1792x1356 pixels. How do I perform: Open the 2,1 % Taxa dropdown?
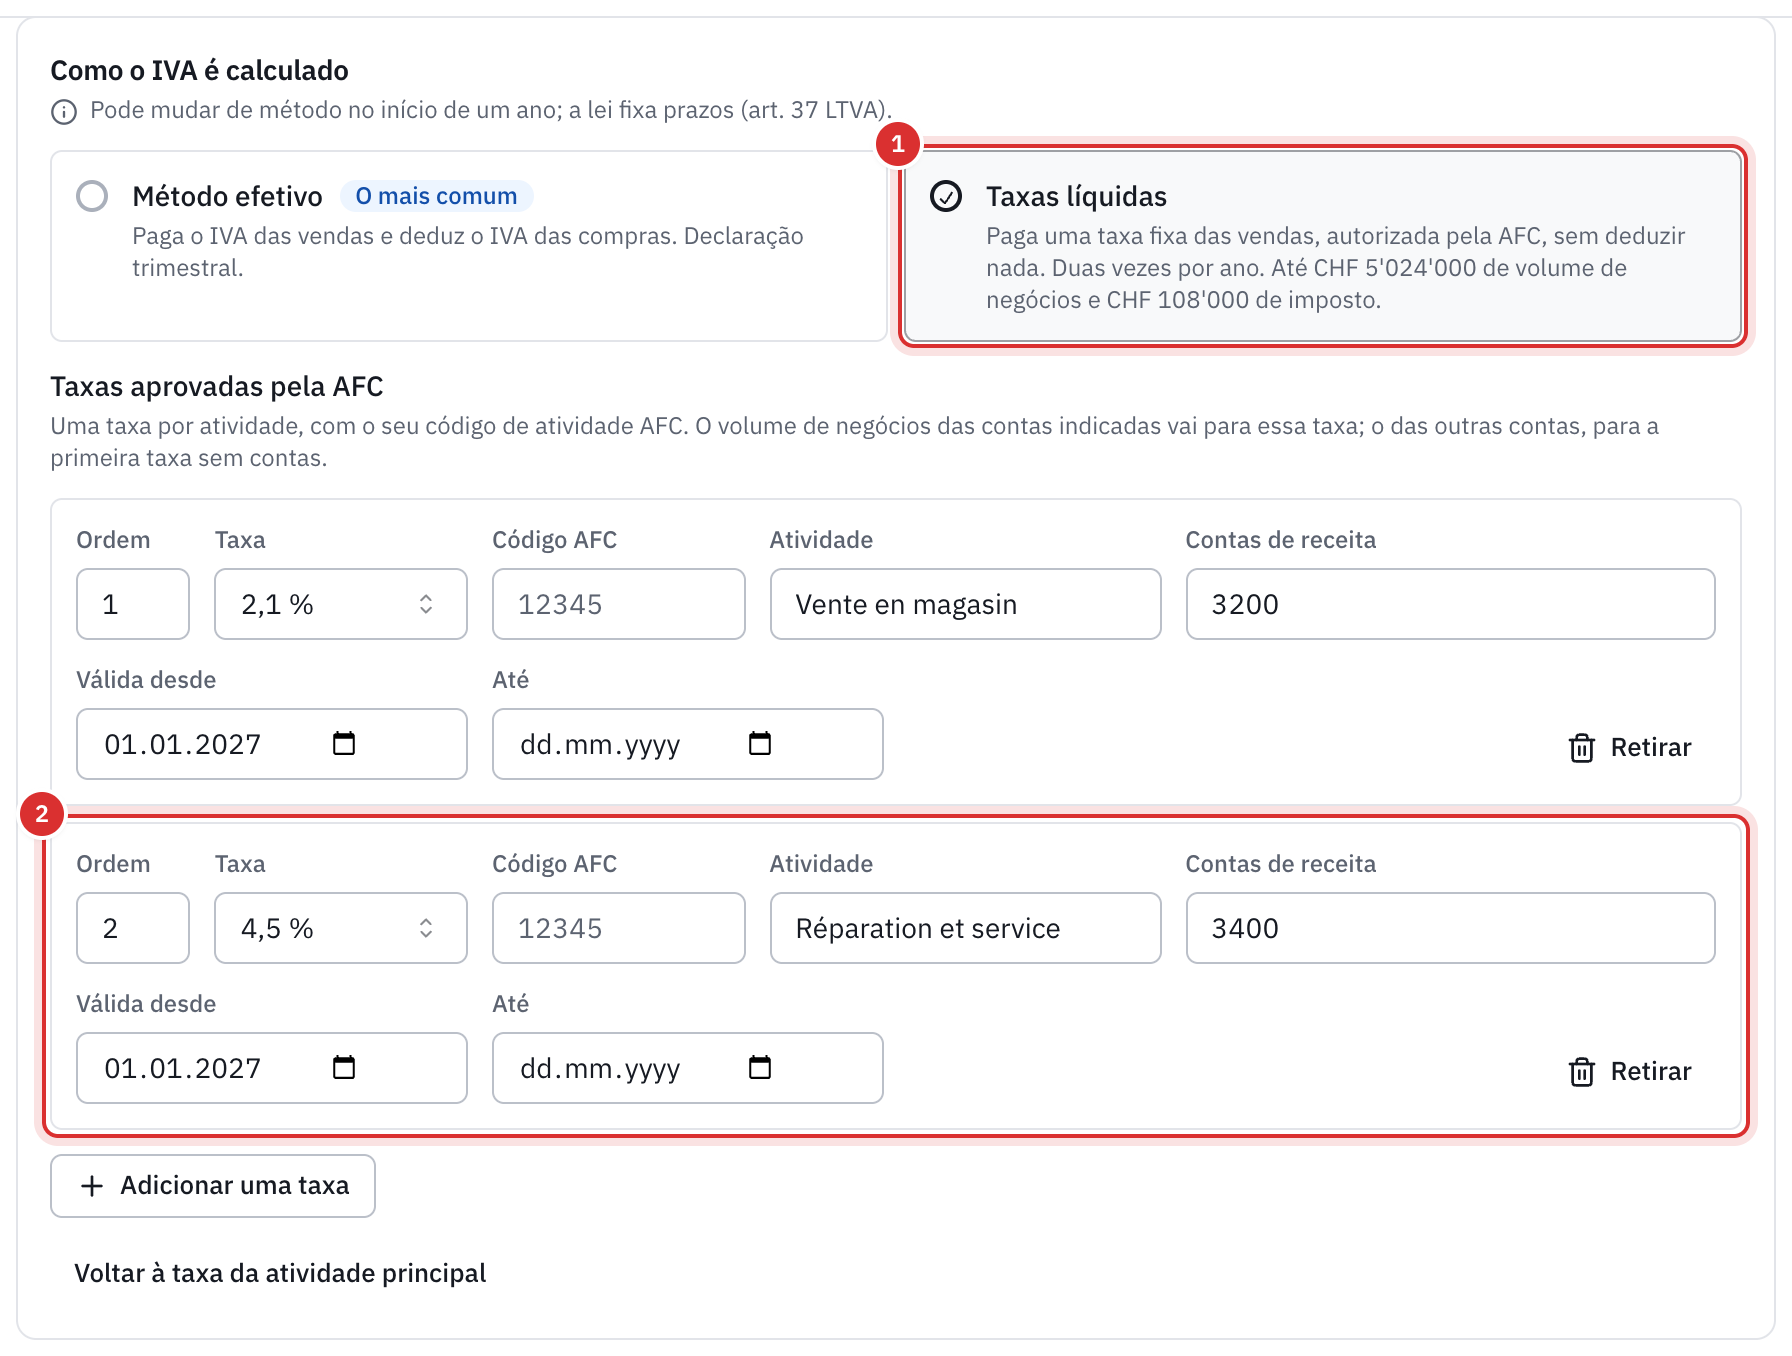coord(341,604)
